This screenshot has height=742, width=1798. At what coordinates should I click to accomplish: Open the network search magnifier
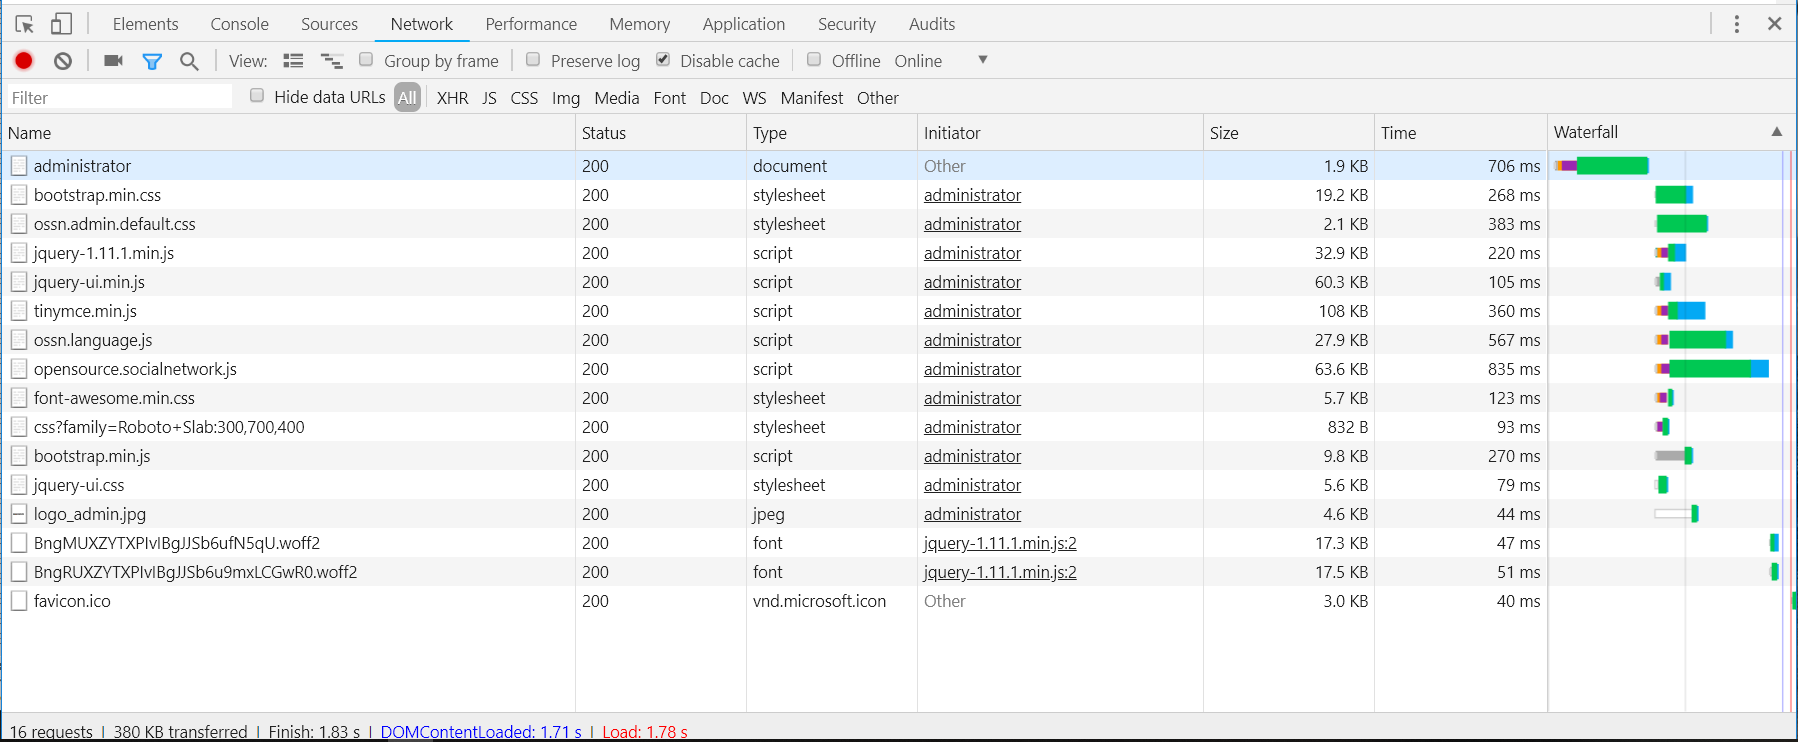(189, 61)
